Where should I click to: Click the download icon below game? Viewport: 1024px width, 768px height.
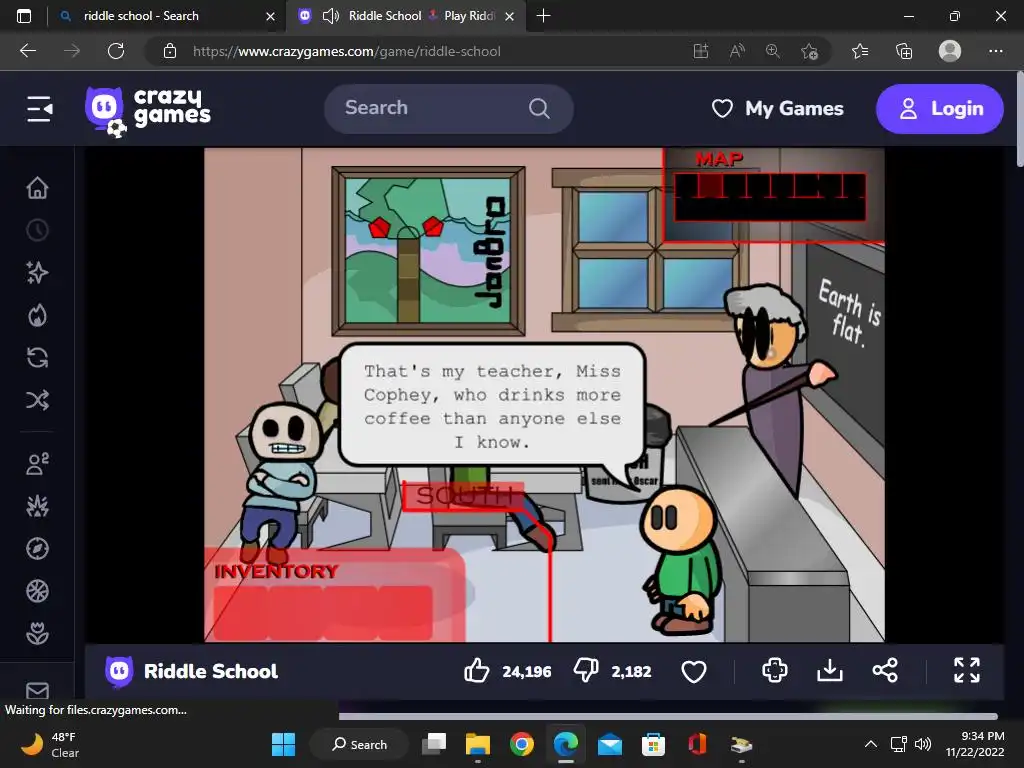(829, 671)
